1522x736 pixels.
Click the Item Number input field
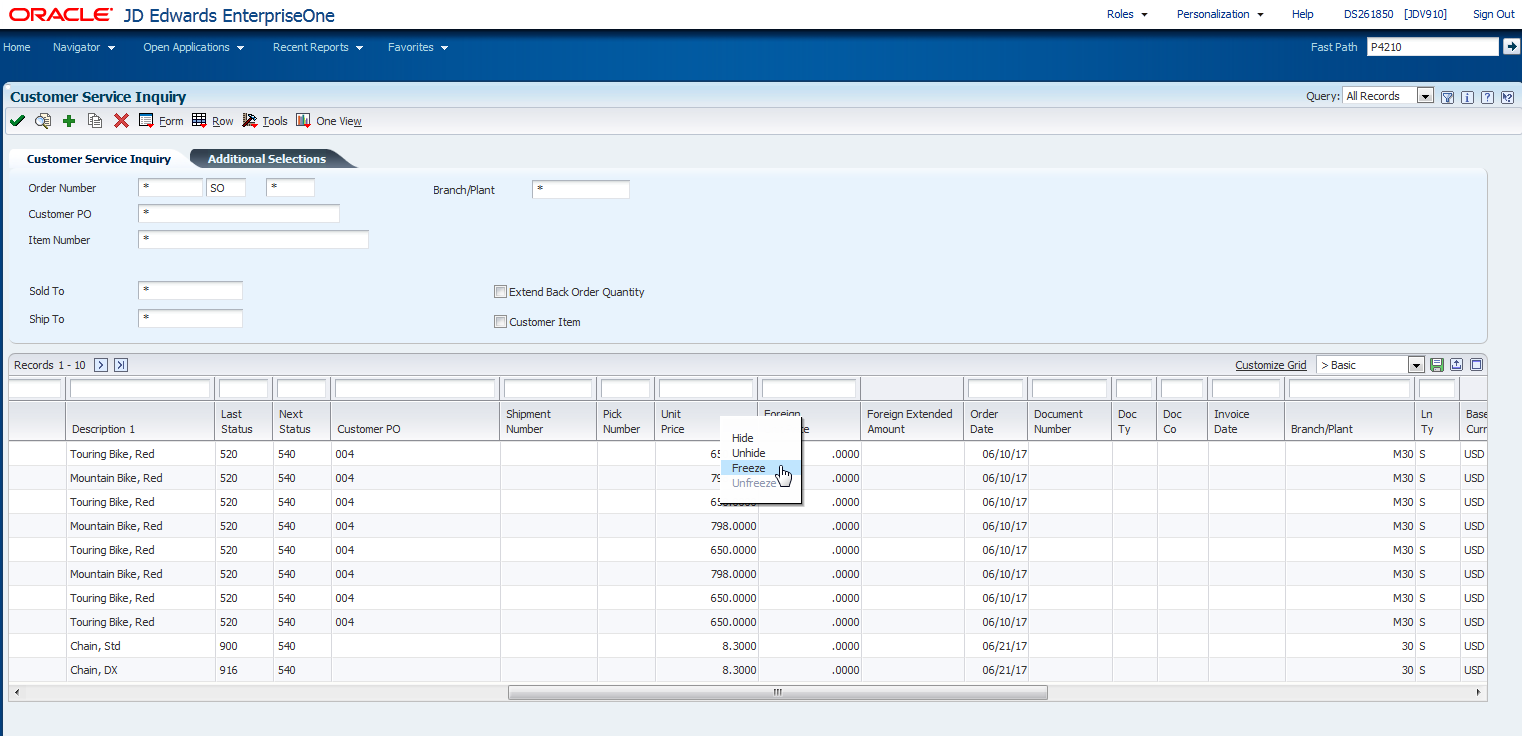(254, 240)
